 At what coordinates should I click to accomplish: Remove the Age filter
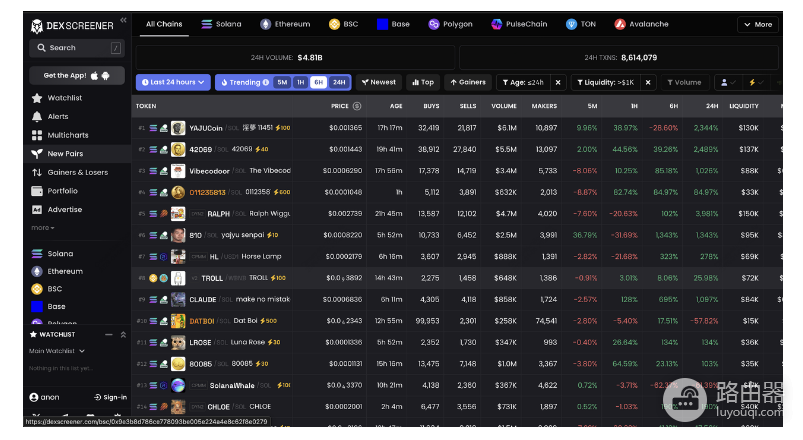[x=558, y=82]
